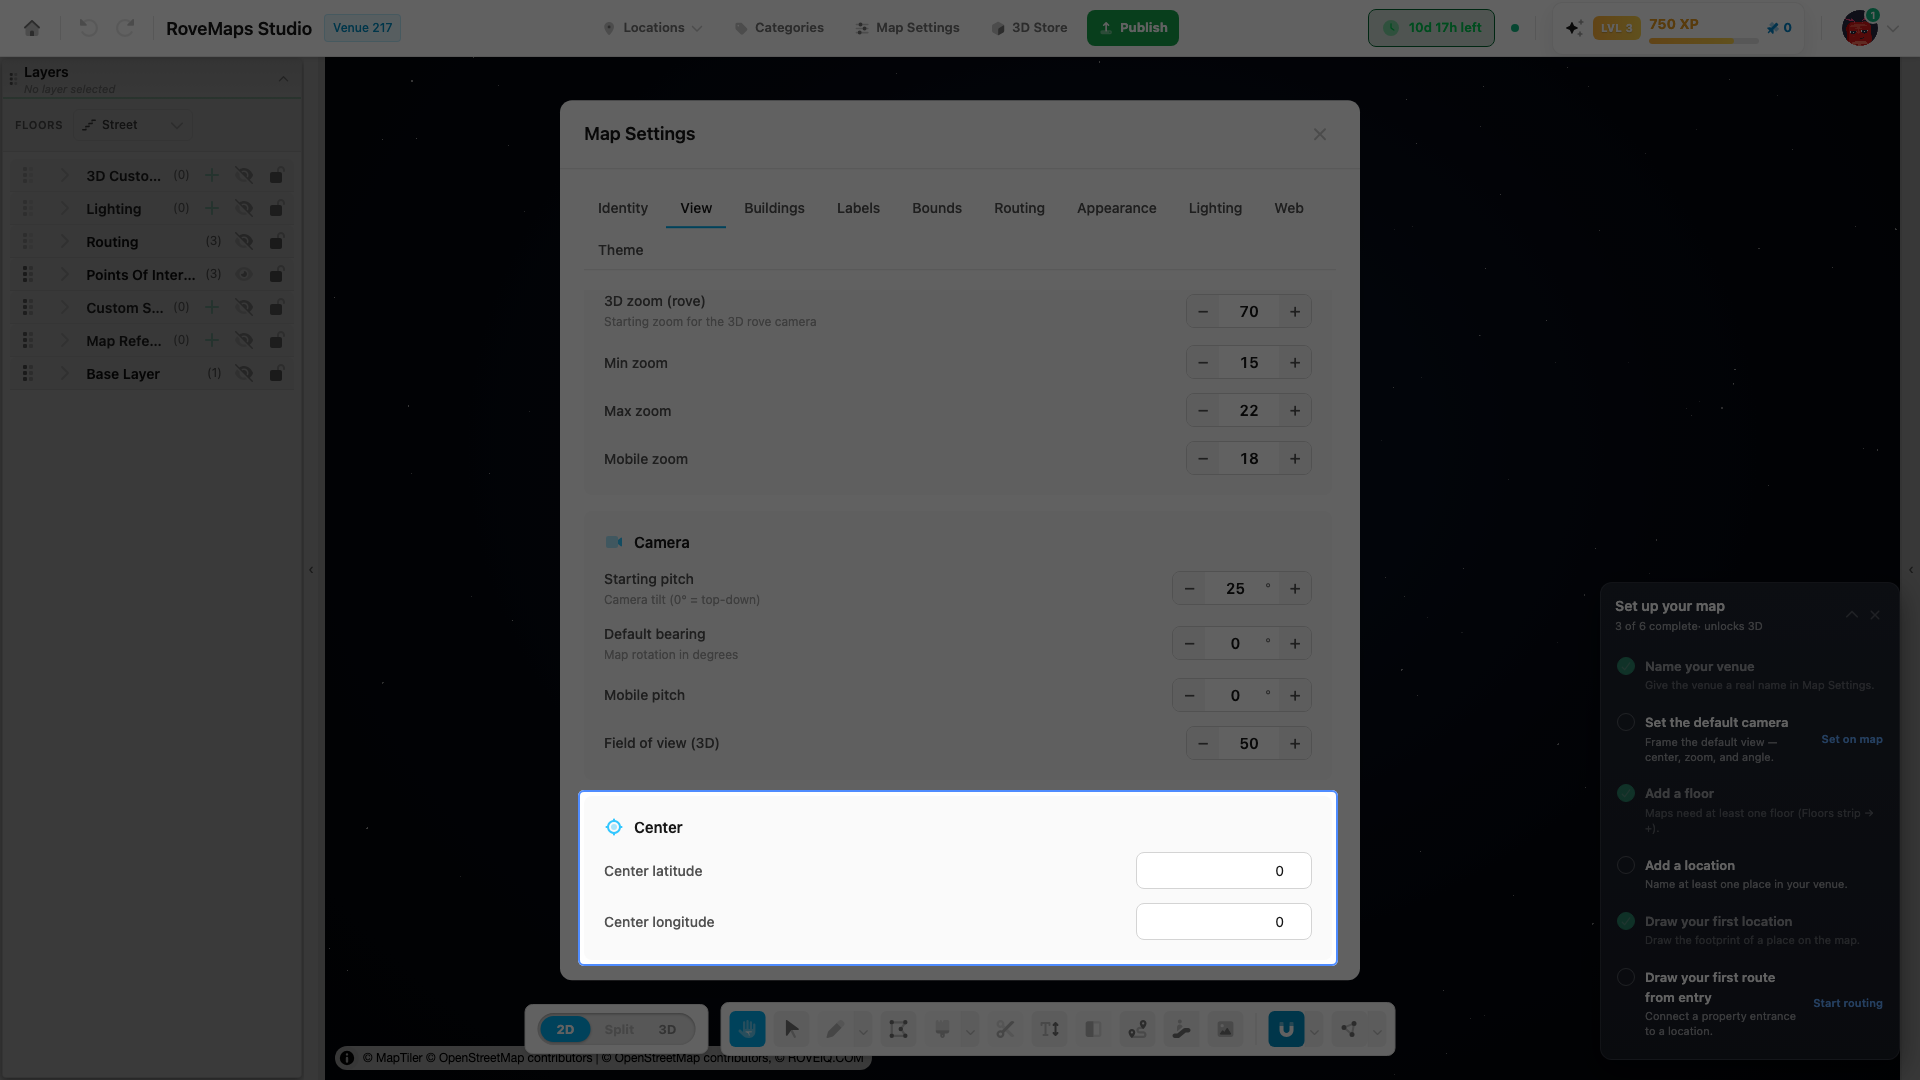
Task: Open the Street floor dropdown
Action: [x=132, y=125]
